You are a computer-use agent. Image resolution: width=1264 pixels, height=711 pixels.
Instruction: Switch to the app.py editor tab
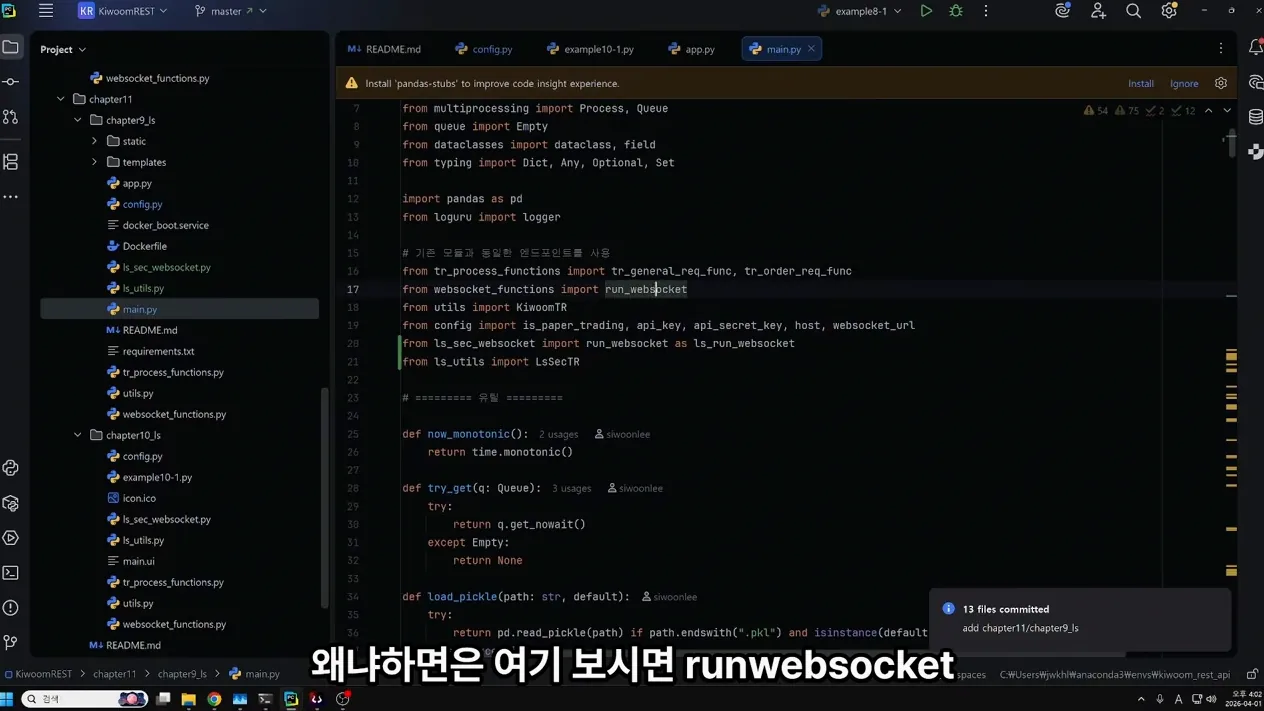(x=691, y=49)
